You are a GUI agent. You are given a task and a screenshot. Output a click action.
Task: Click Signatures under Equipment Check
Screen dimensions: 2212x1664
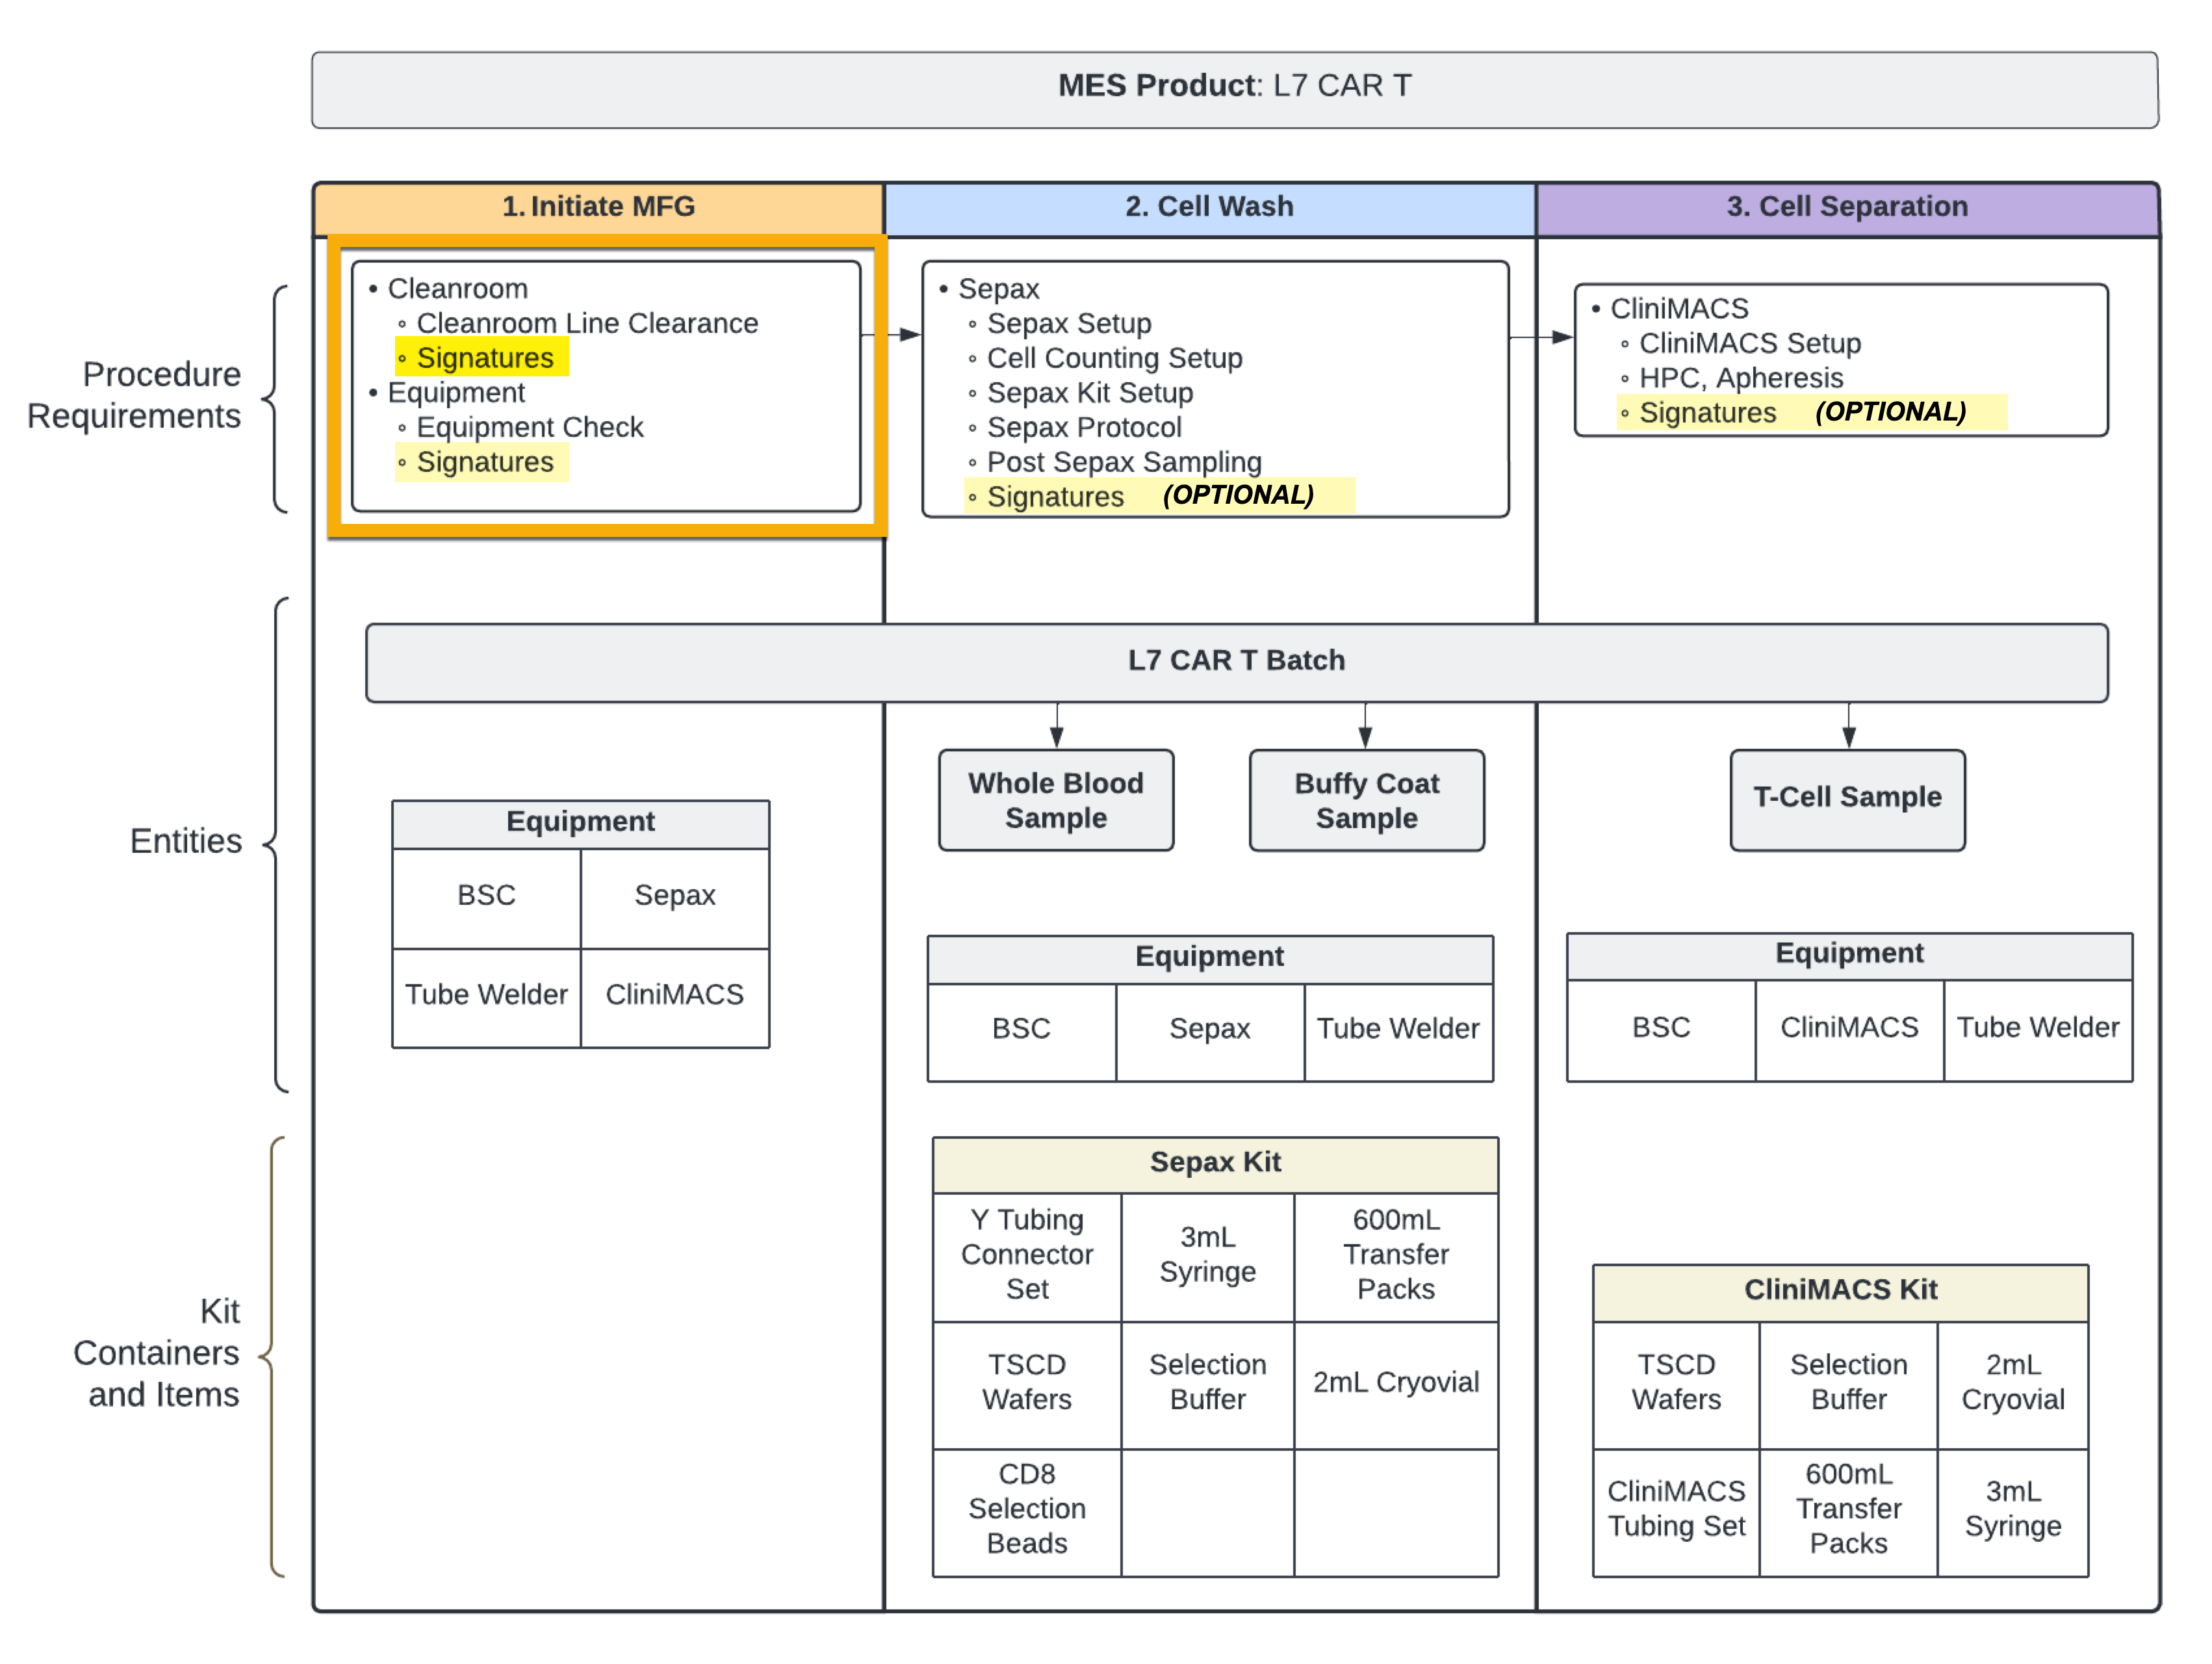point(484,462)
